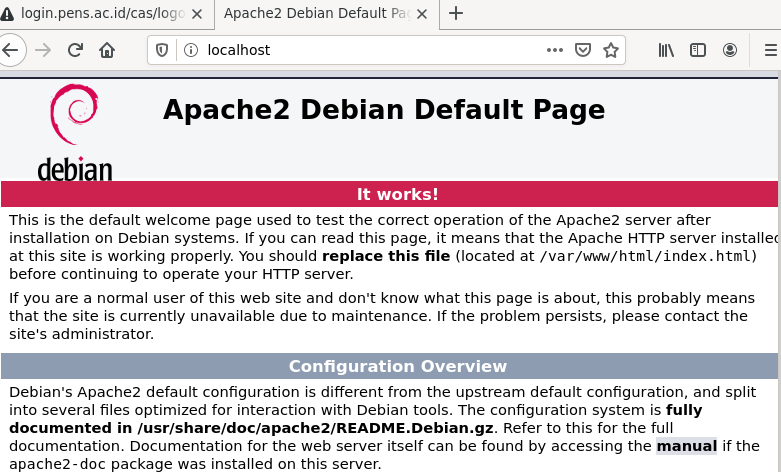Open a new tab with the plus button
The height and width of the screenshot is (472, 781).
(x=456, y=13)
